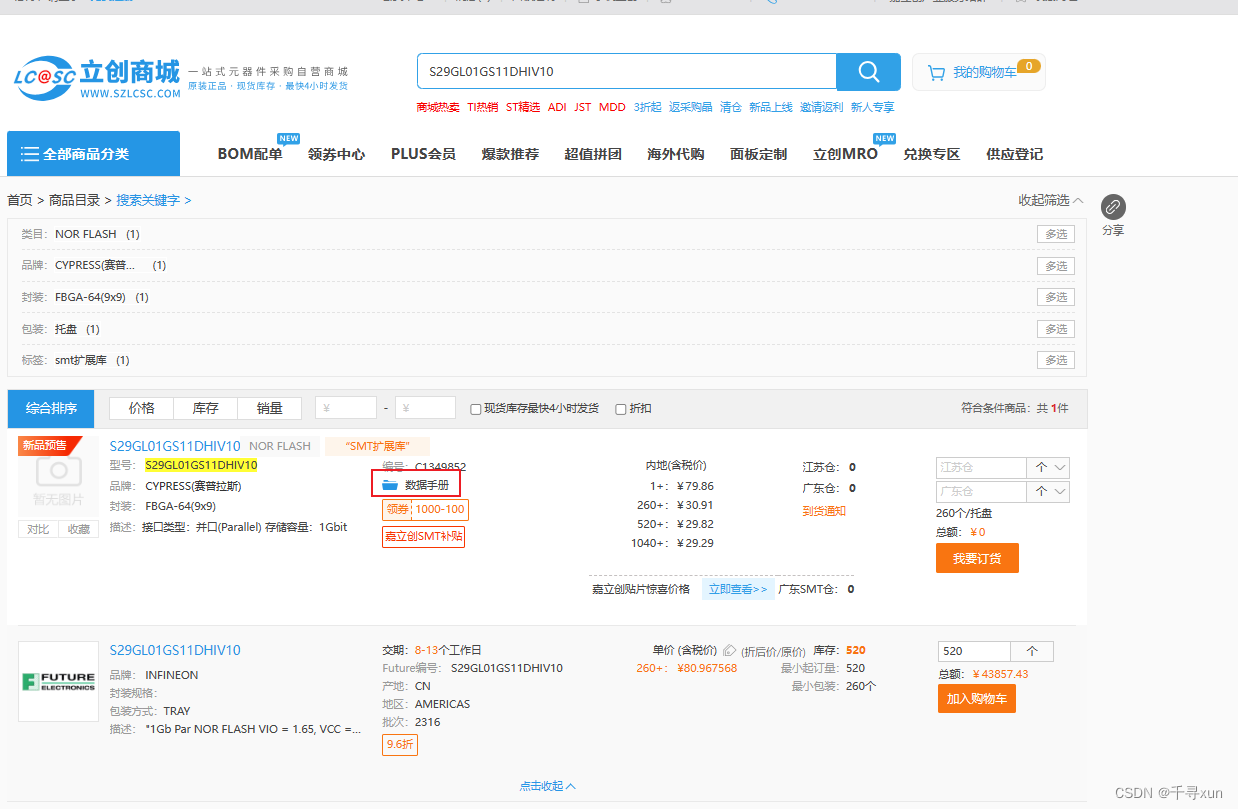Click the 新人专享 link

click(x=872, y=107)
